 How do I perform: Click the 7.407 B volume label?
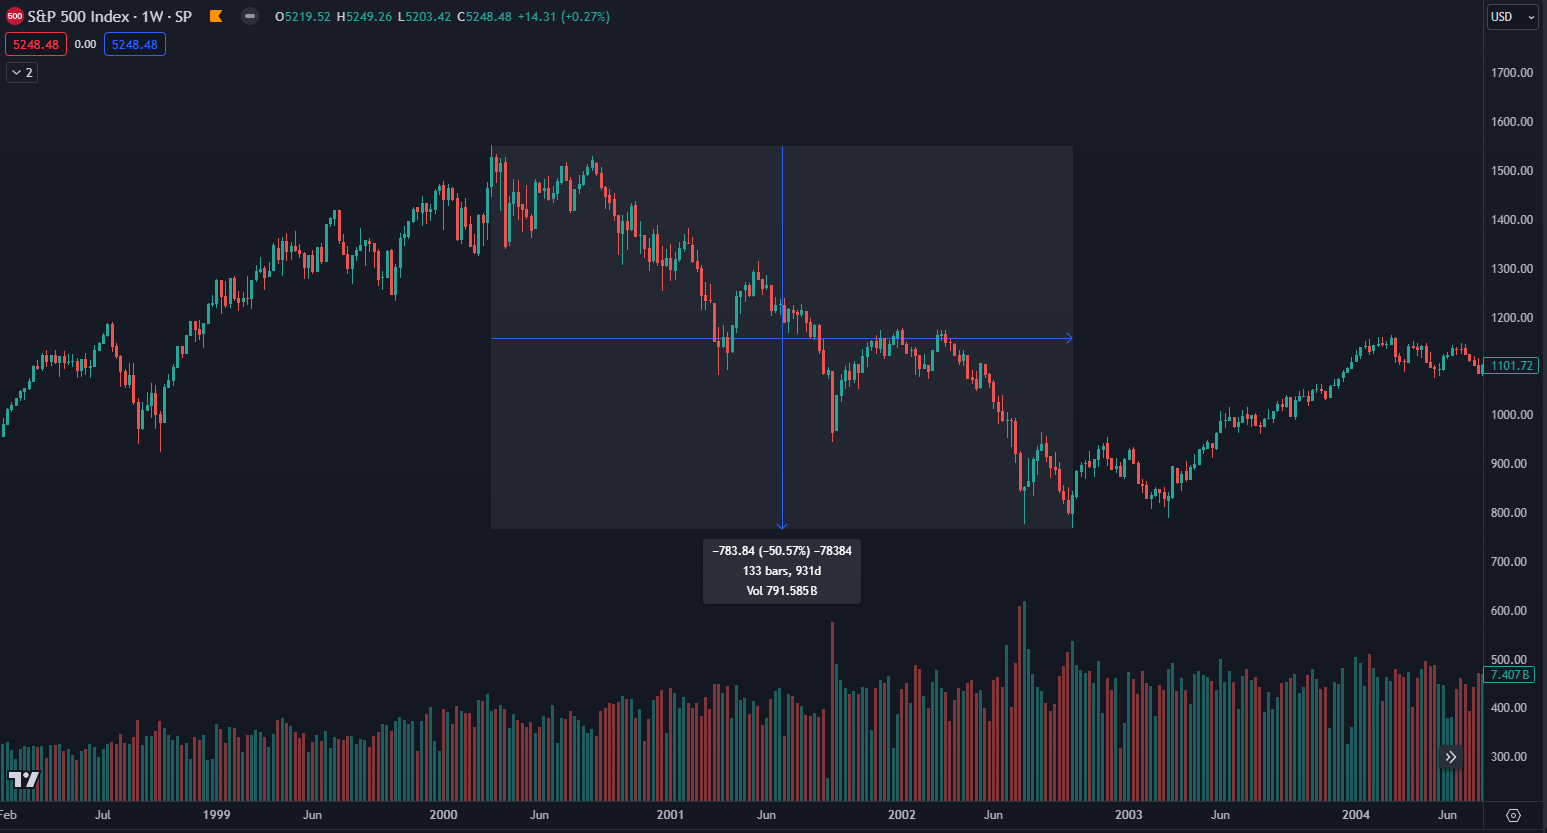1510,675
